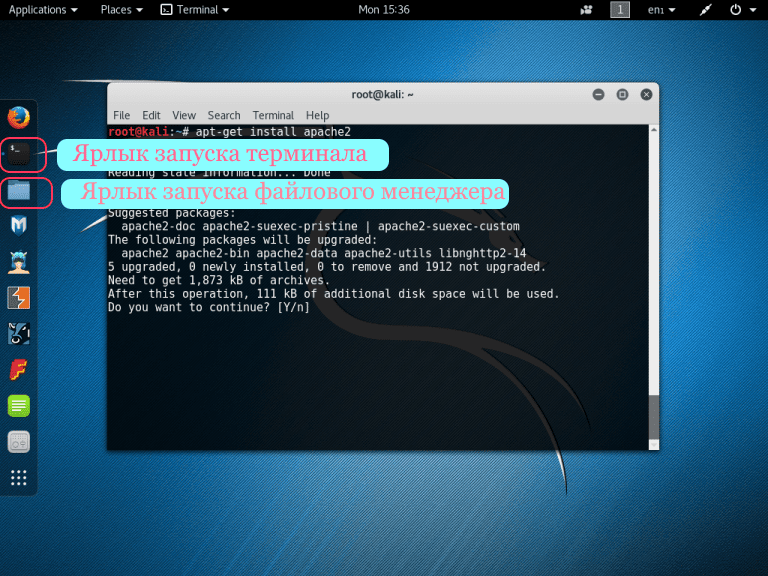The image size is (768, 576).
Task: Launch Burp Suite from the dock
Action: (18, 298)
